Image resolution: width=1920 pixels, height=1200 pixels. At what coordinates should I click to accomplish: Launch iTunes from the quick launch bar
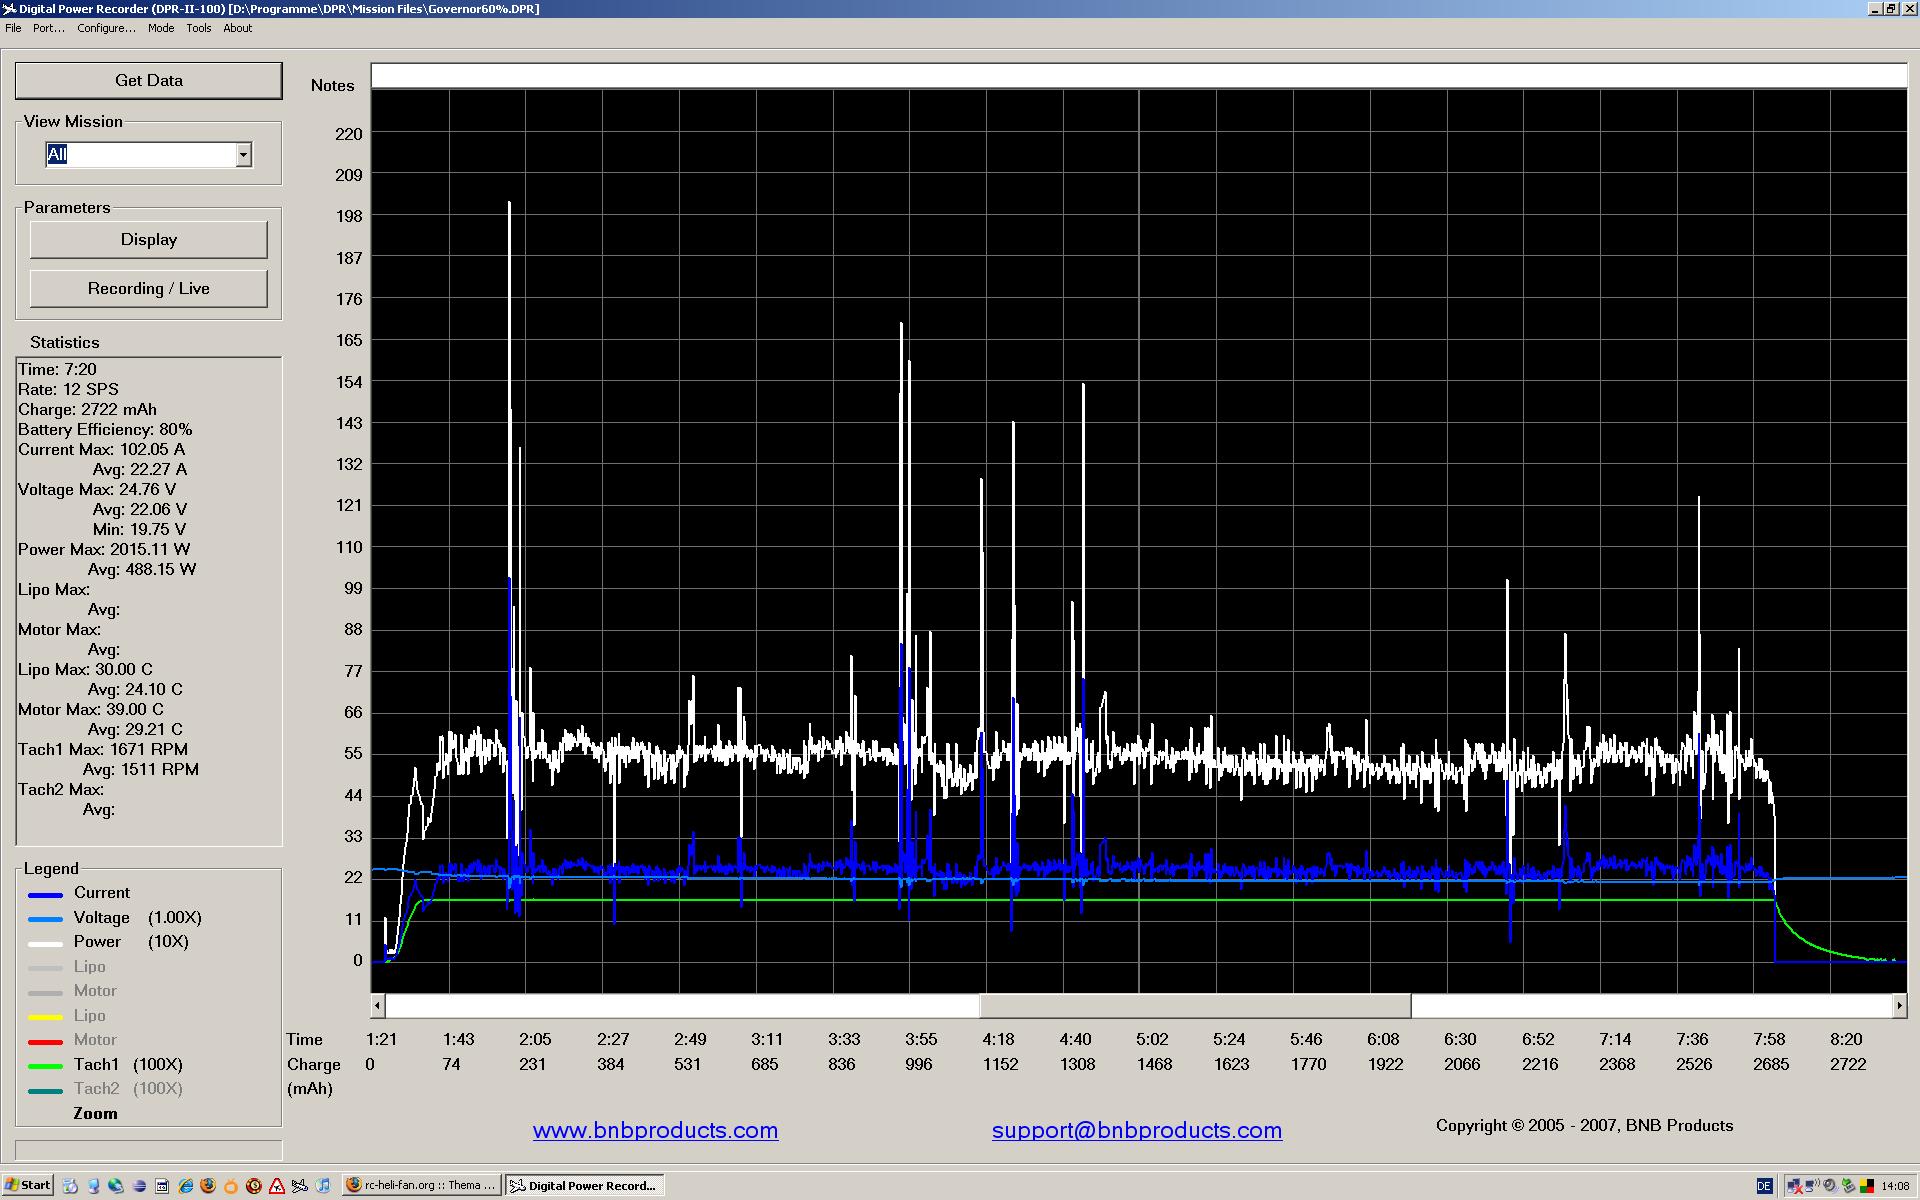click(323, 1185)
